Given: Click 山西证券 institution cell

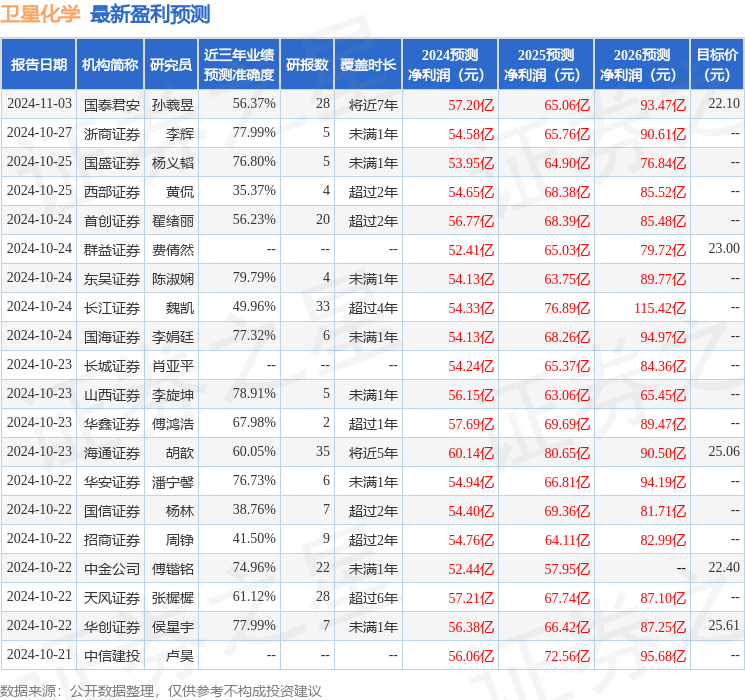Looking at the screenshot, I should point(112,395).
